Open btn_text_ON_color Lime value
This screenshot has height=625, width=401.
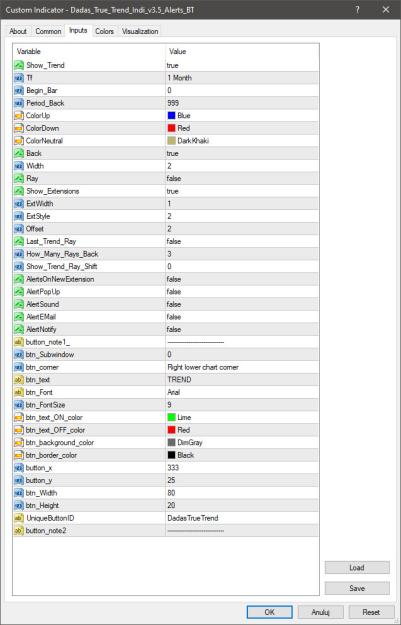pos(242,417)
